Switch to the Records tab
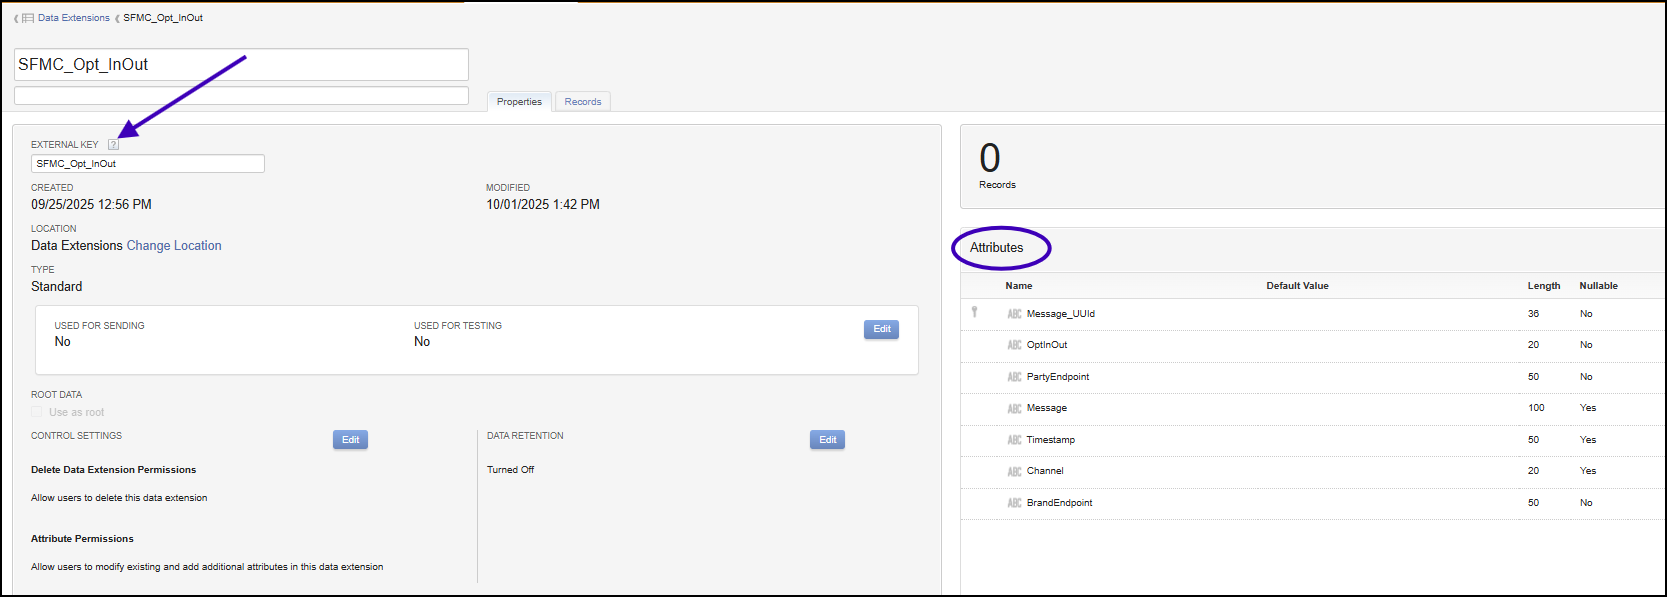This screenshot has width=1667, height=597. 583,102
